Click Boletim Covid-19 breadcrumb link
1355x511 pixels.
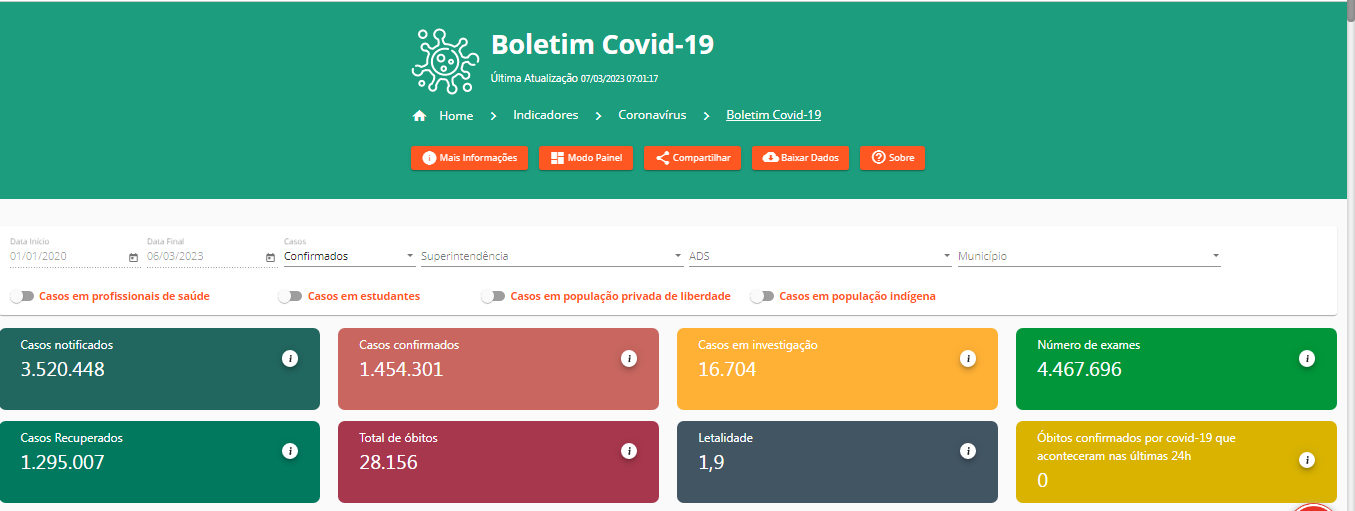click(774, 115)
